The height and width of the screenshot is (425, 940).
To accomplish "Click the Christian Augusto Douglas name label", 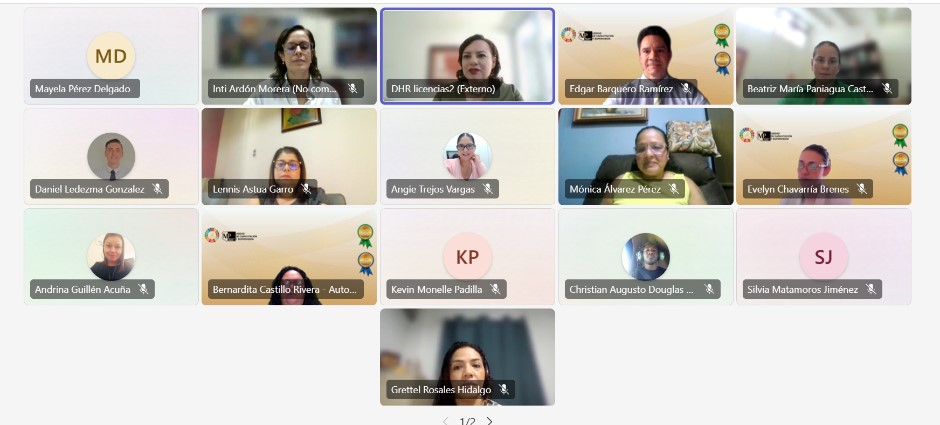I will tap(631, 289).
